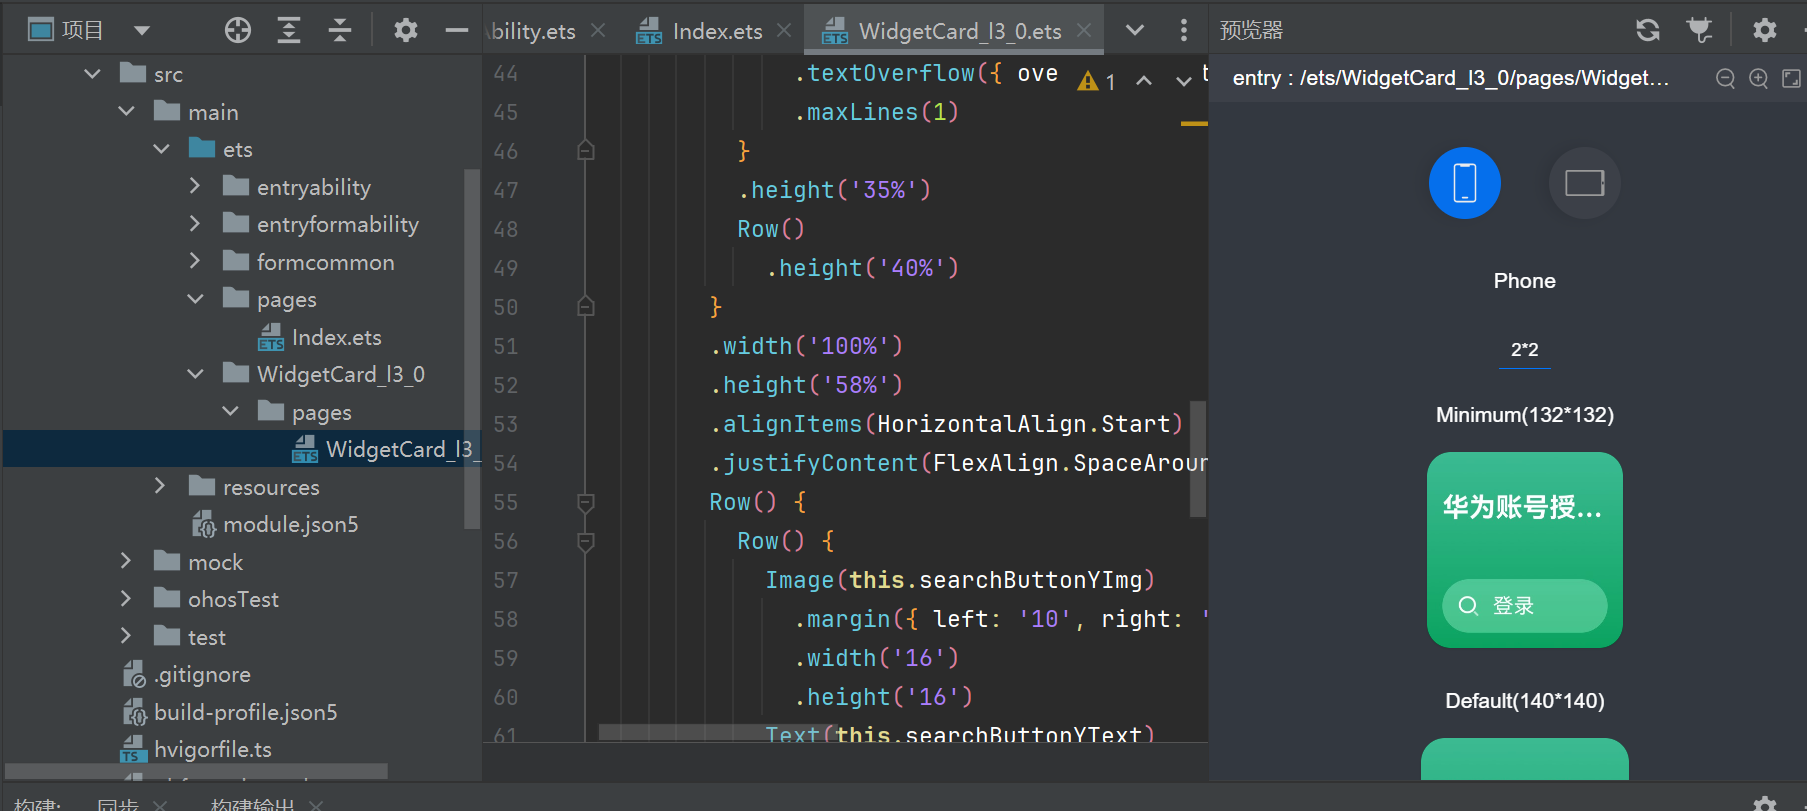Screen dimensions: 1807x811
Task: Switch to the WidgetCard_l3_0.ets editor tab
Action: [943, 31]
